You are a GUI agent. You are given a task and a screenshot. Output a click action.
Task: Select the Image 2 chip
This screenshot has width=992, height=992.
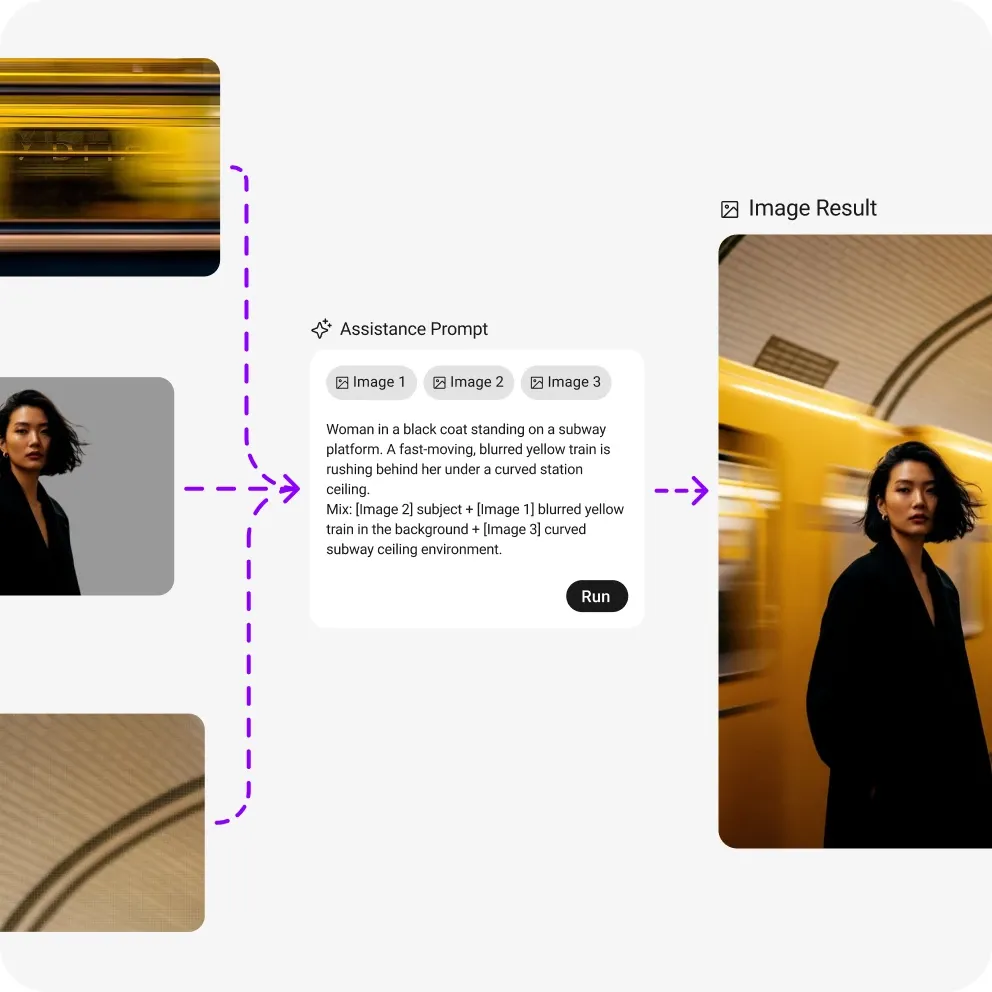coord(468,382)
